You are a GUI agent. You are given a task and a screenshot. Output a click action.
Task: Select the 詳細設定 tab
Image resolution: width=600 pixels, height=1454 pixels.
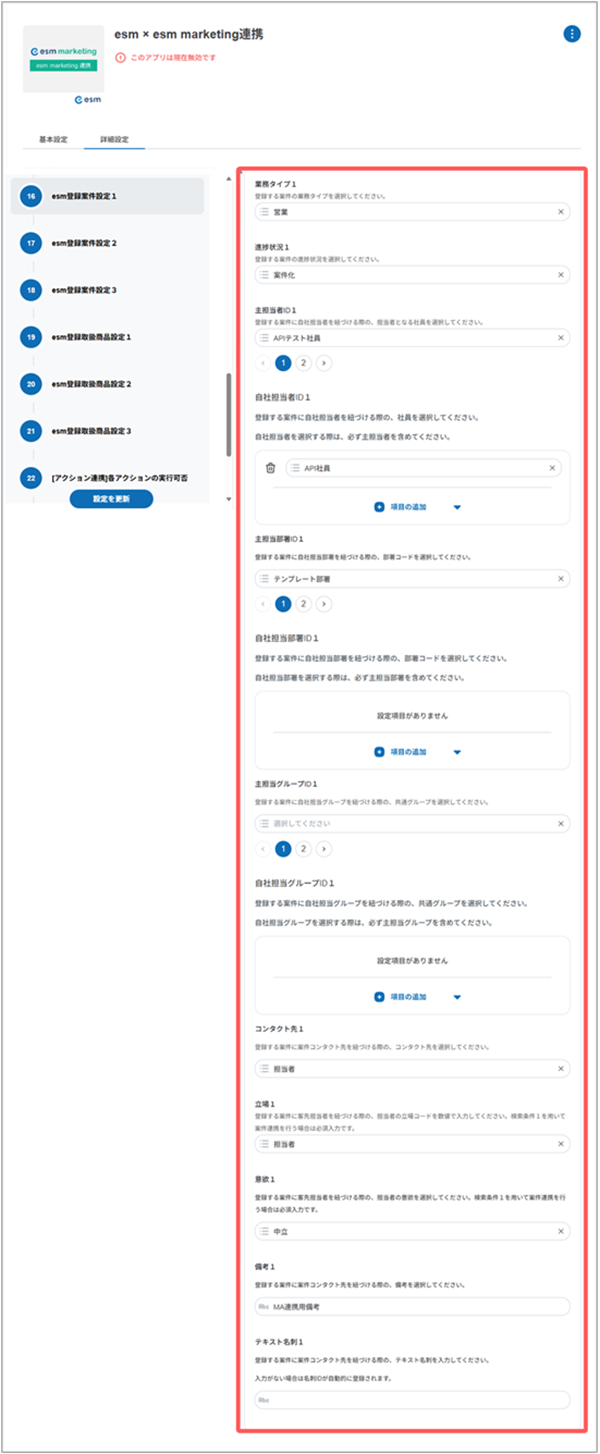point(114,139)
